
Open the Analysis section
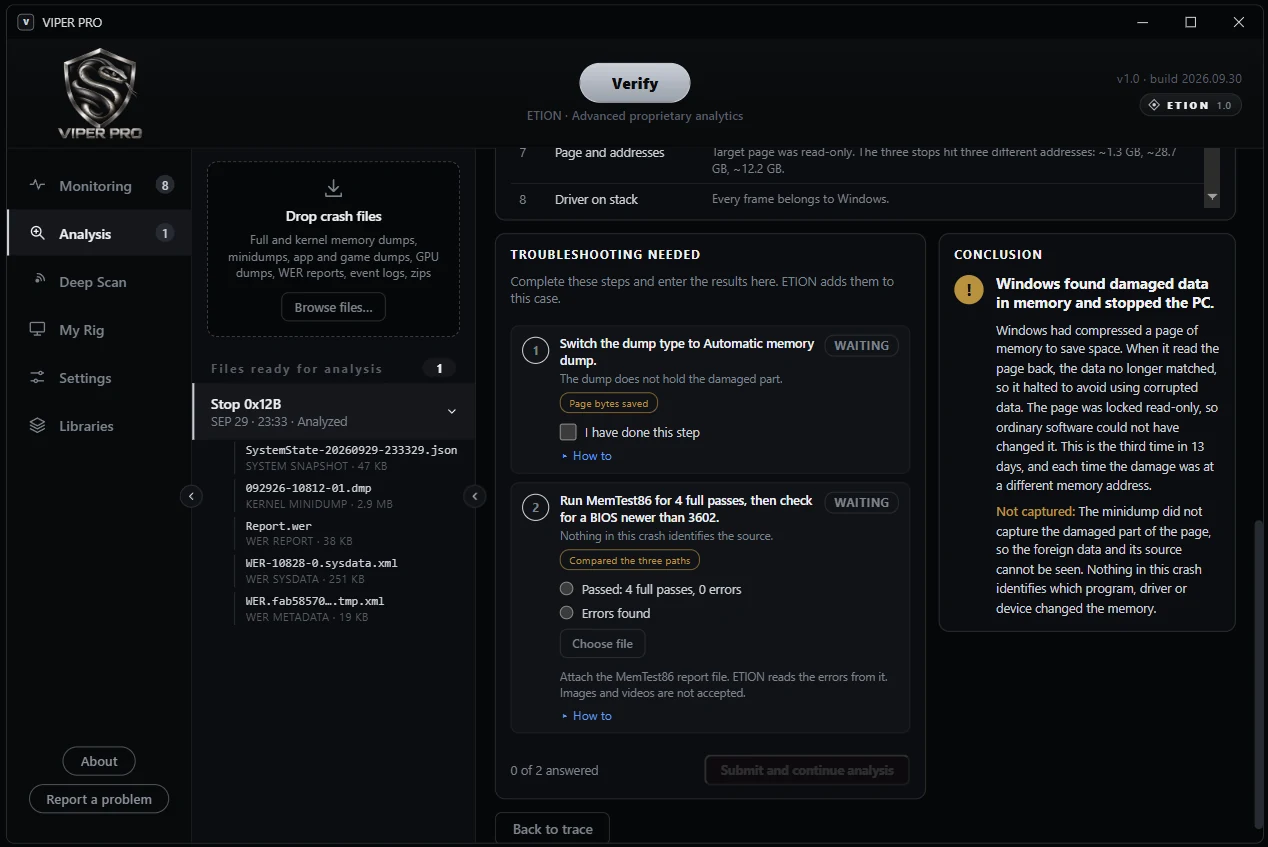click(x=99, y=233)
